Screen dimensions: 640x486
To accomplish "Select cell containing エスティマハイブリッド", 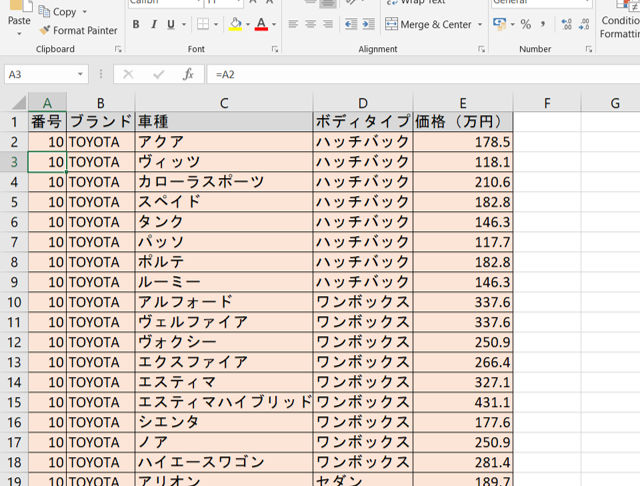I will pos(224,402).
